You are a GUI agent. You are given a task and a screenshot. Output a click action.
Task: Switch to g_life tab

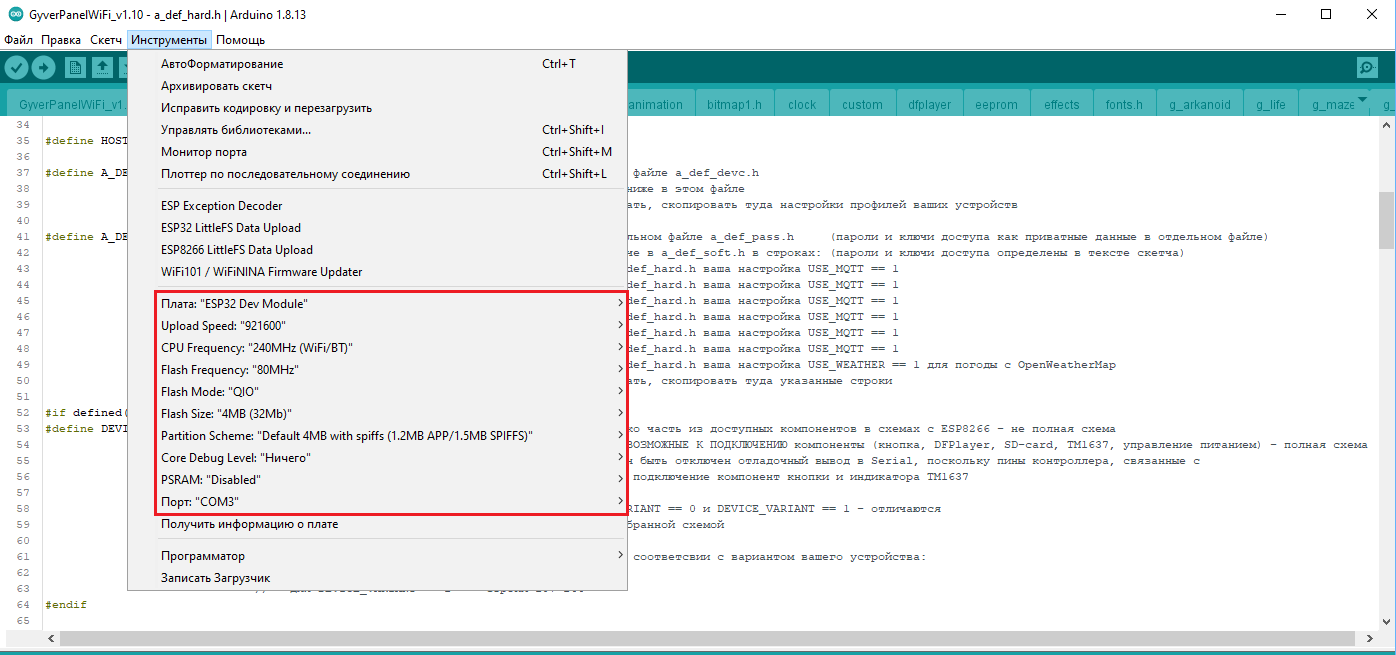pyautogui.click(x=1271, y=104)
